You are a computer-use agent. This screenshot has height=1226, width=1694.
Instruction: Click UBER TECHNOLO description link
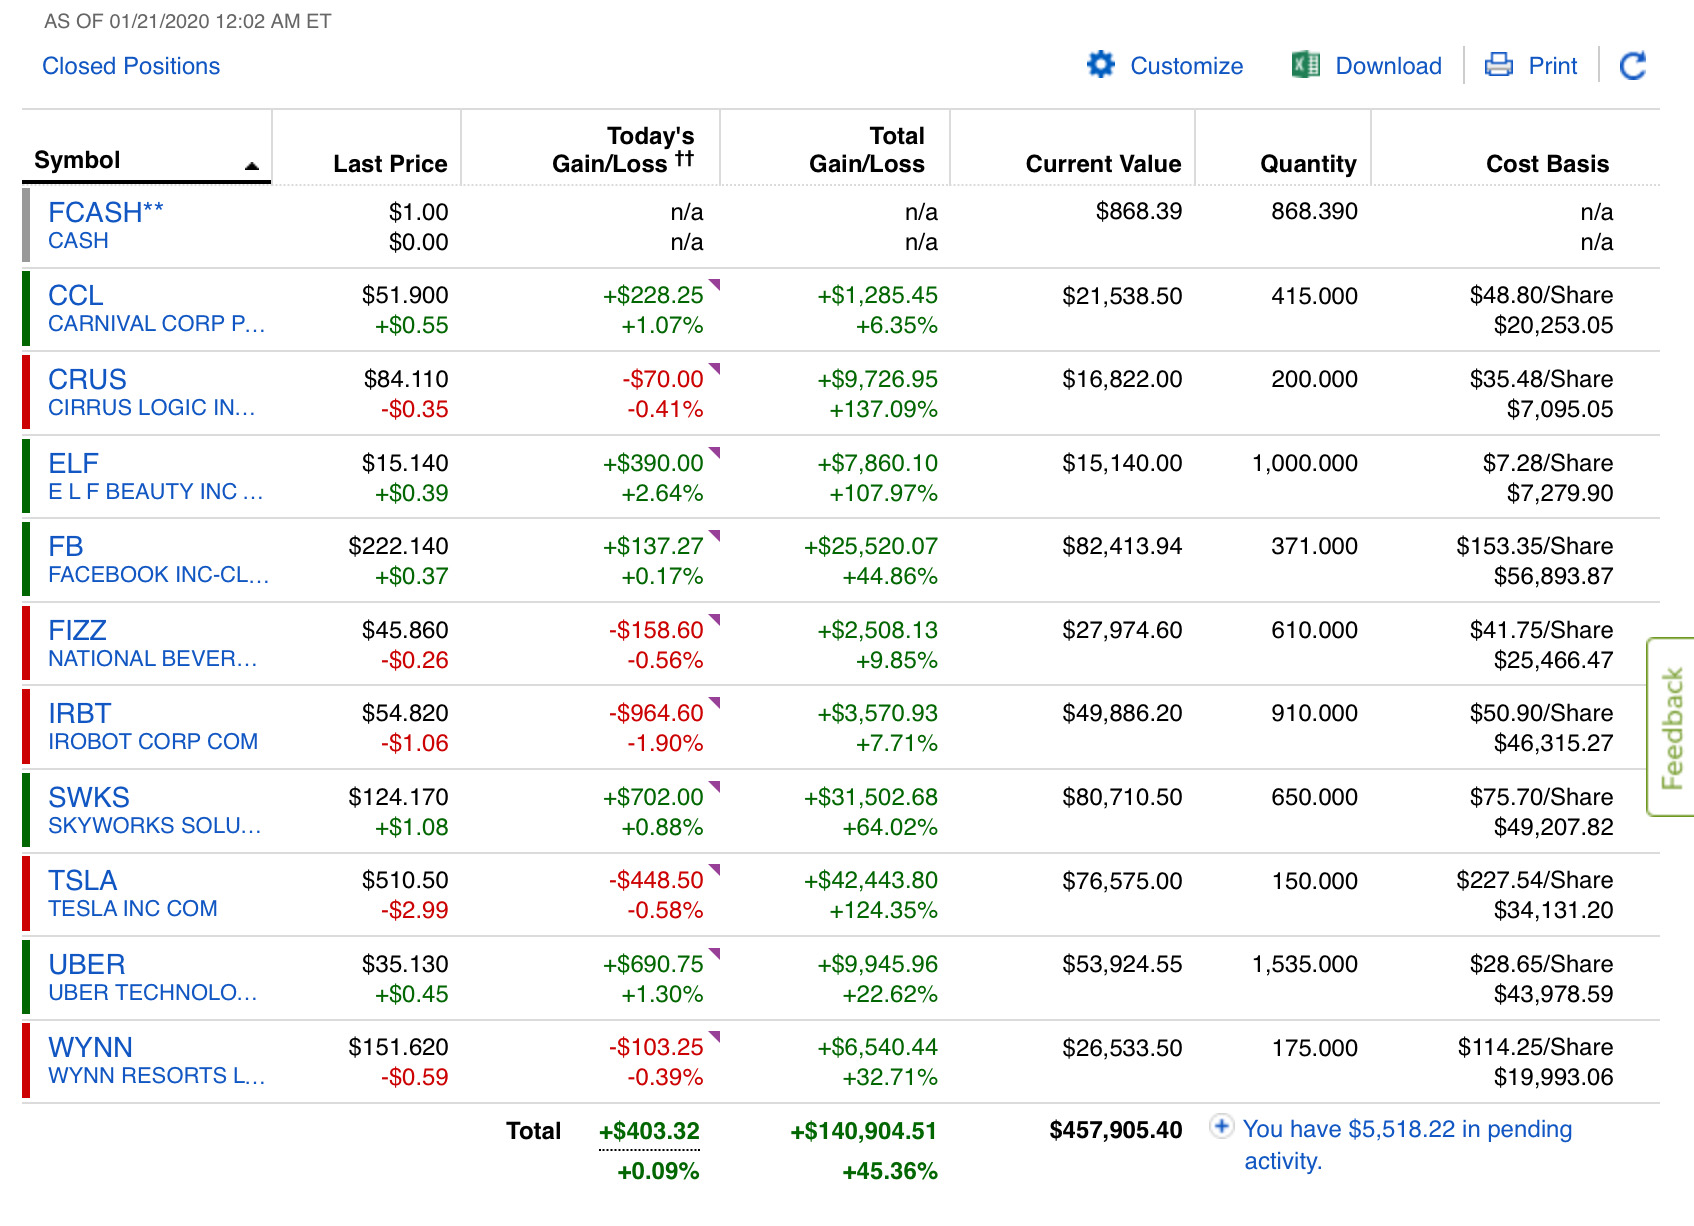pos(153,993)
